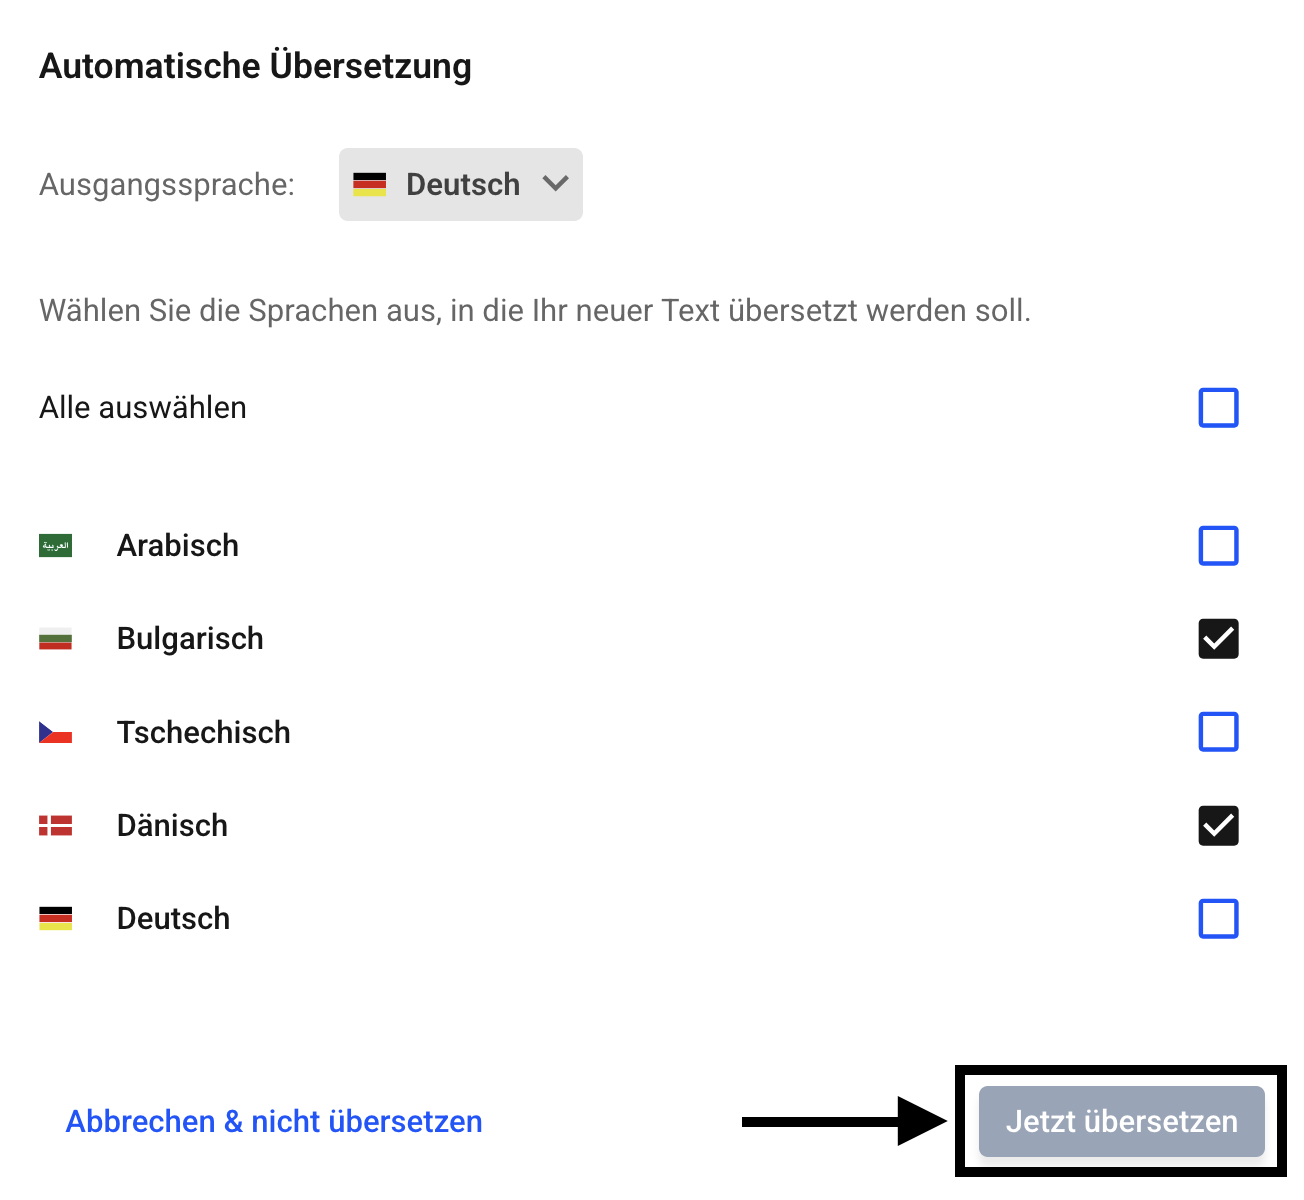Expand source language chevron arrow

pos(555,184)
